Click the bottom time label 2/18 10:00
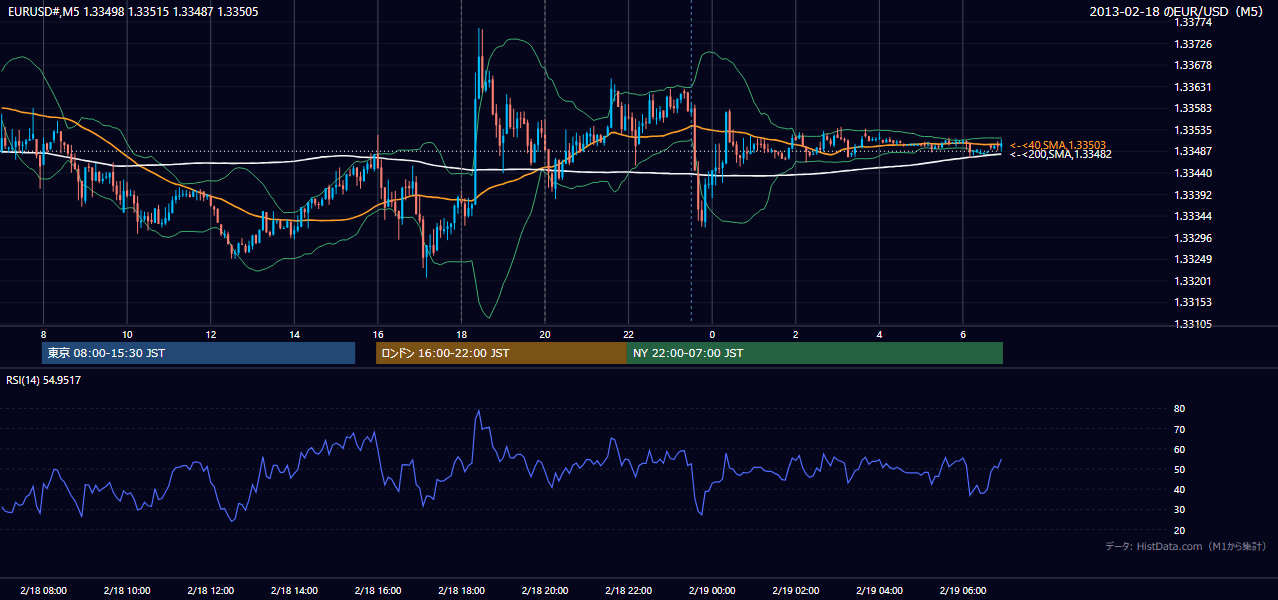Image resolution: width=1278 pixels, height=600 pixels. point(127,591)
